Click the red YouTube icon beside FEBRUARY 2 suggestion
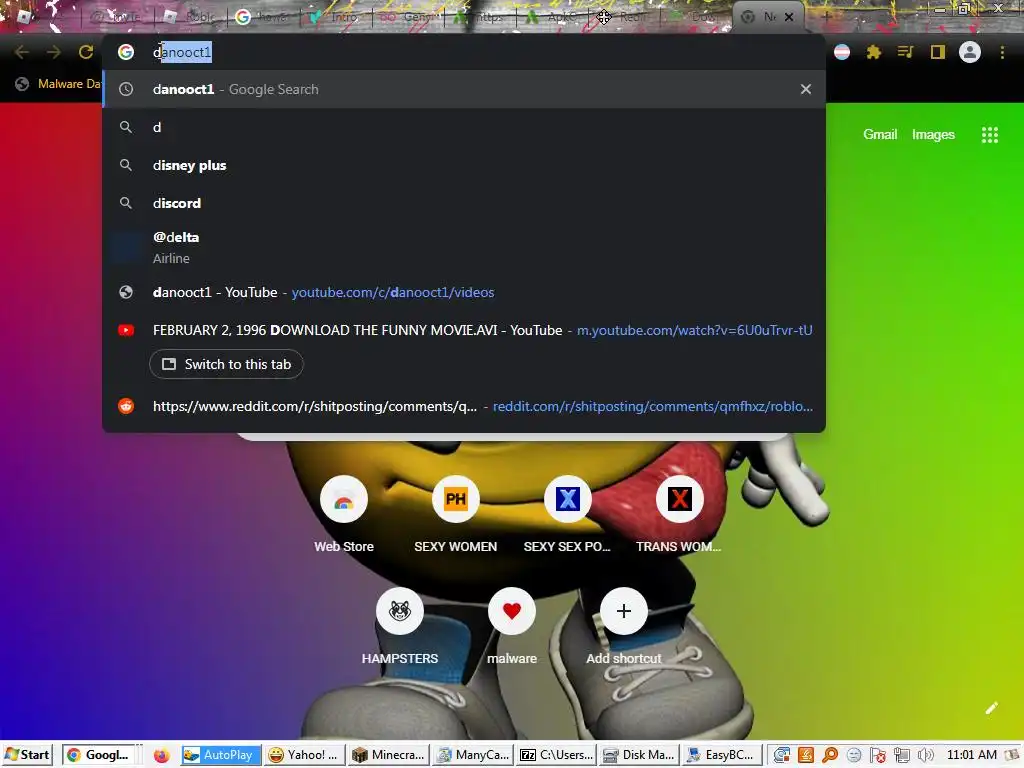This screenshot has width=1024, height=768. [126, 330]
